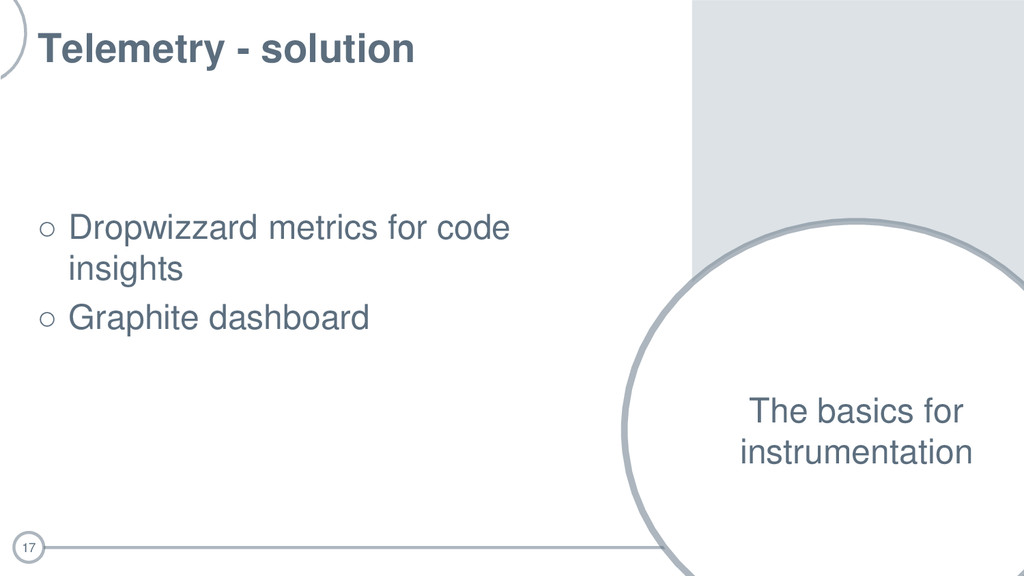Select the slide title 'Telemetry - solution'
Screen dimensions: 1024x576
point(226,49)
